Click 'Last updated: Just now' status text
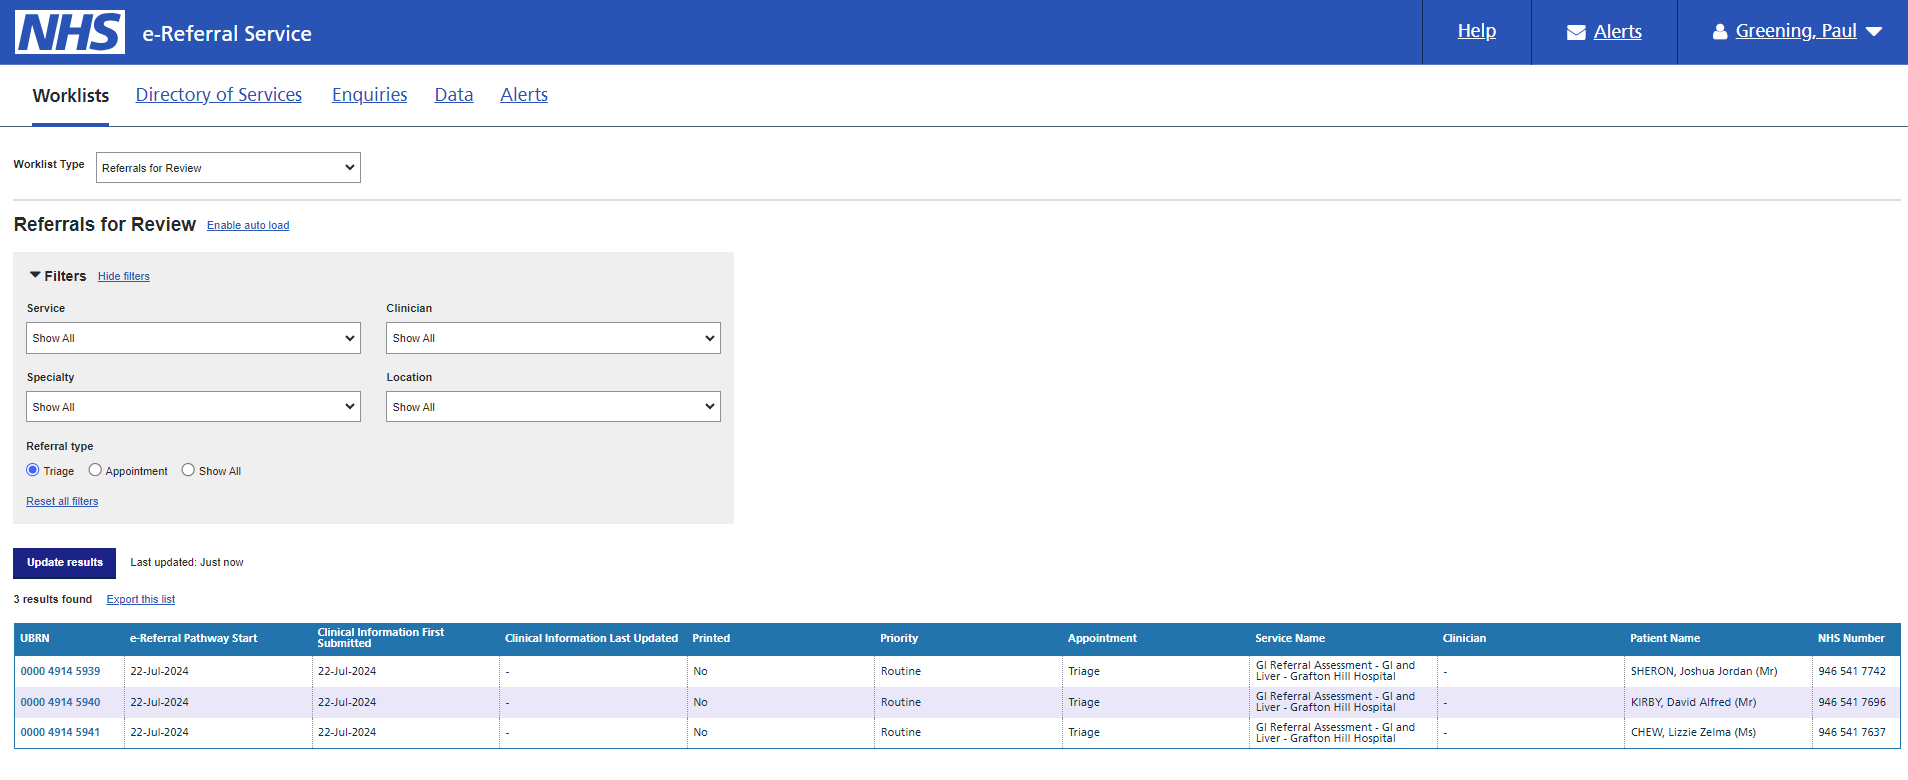 187,562
